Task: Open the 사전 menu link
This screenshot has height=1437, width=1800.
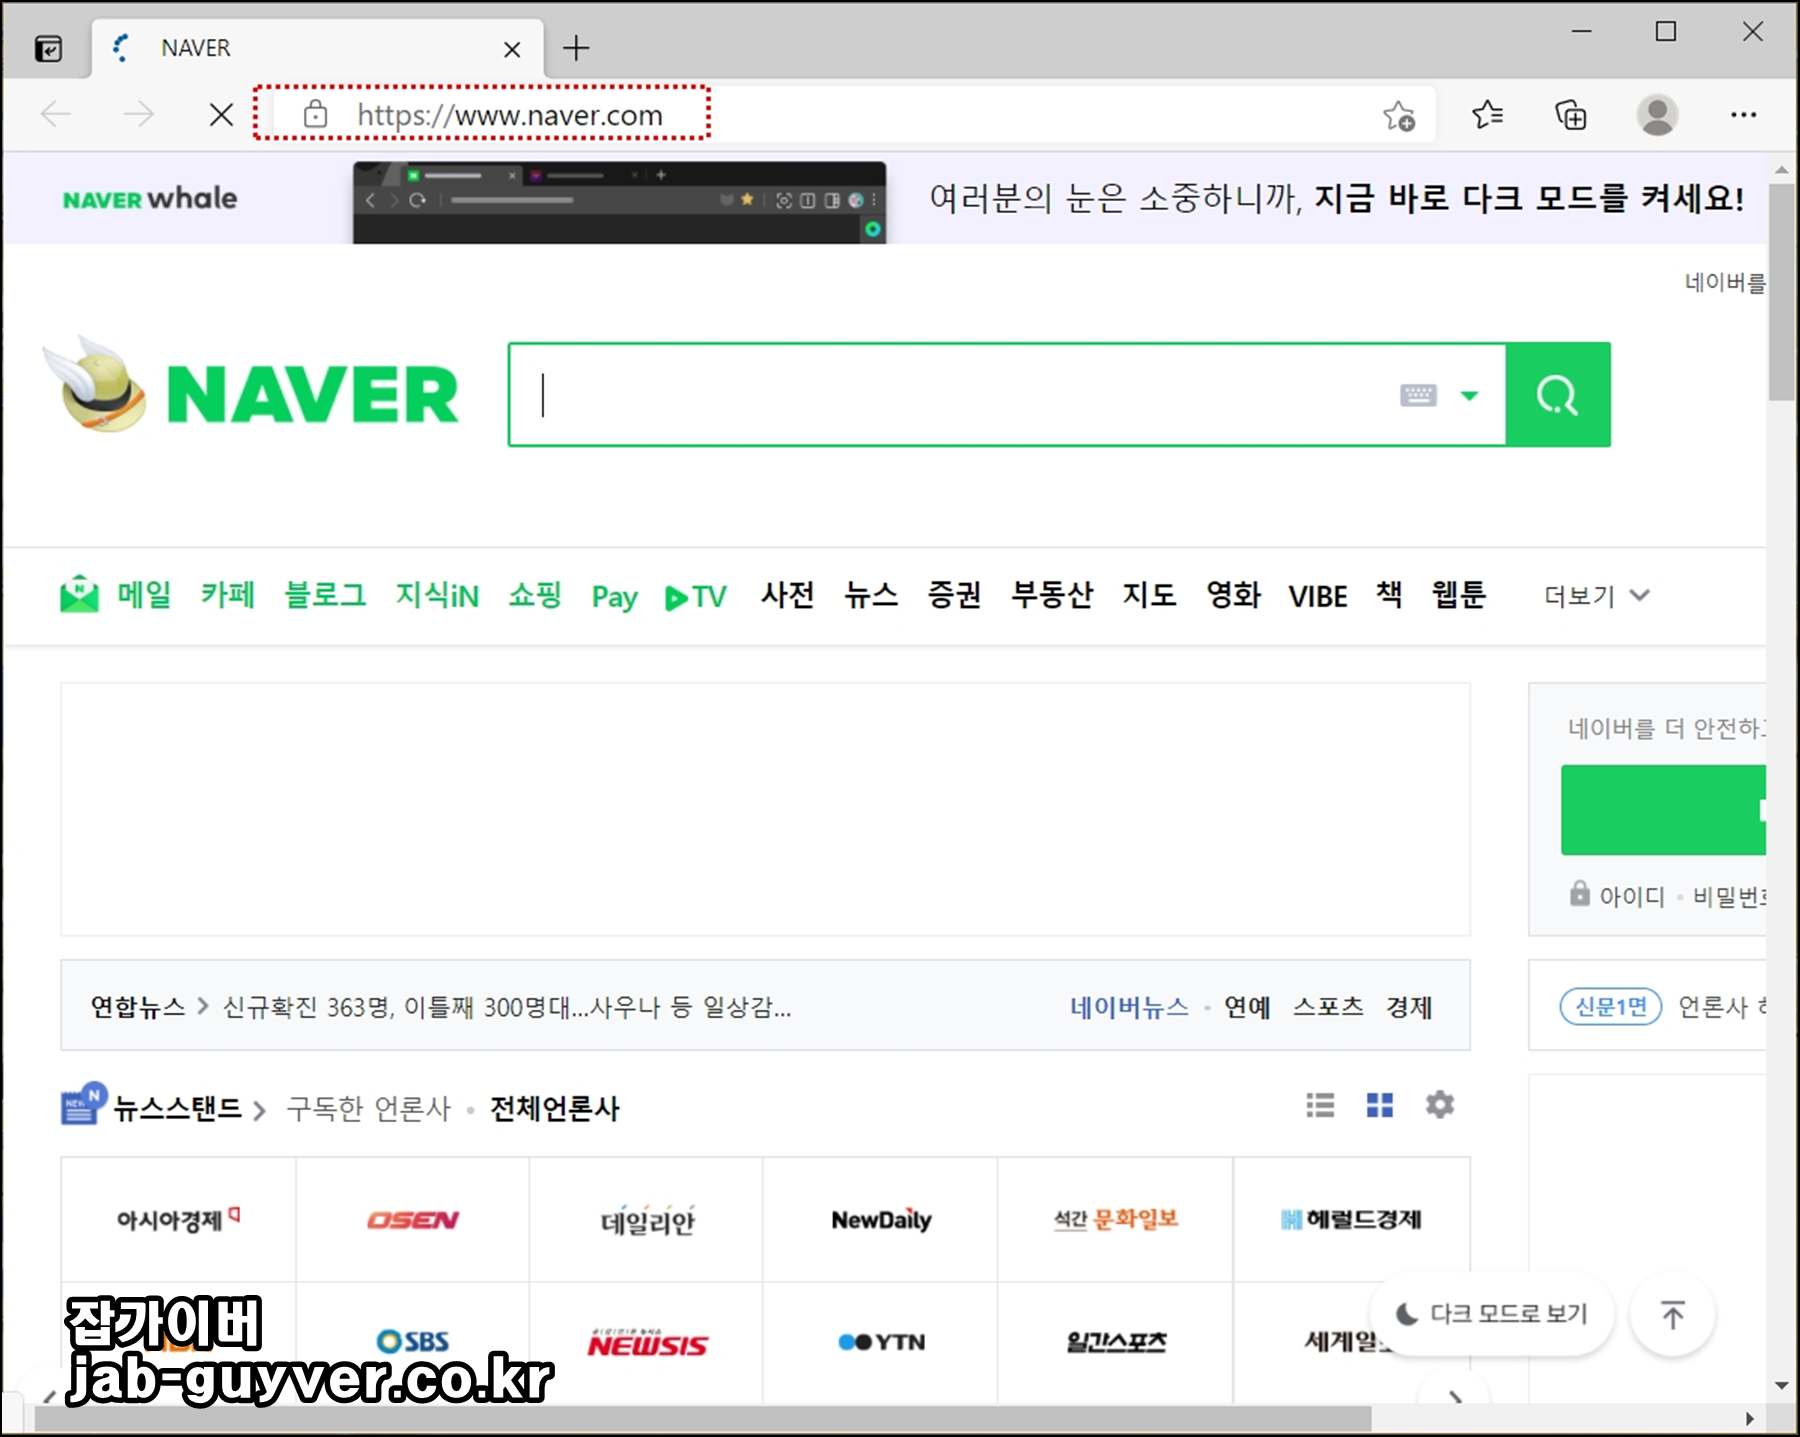Action: 788,595
